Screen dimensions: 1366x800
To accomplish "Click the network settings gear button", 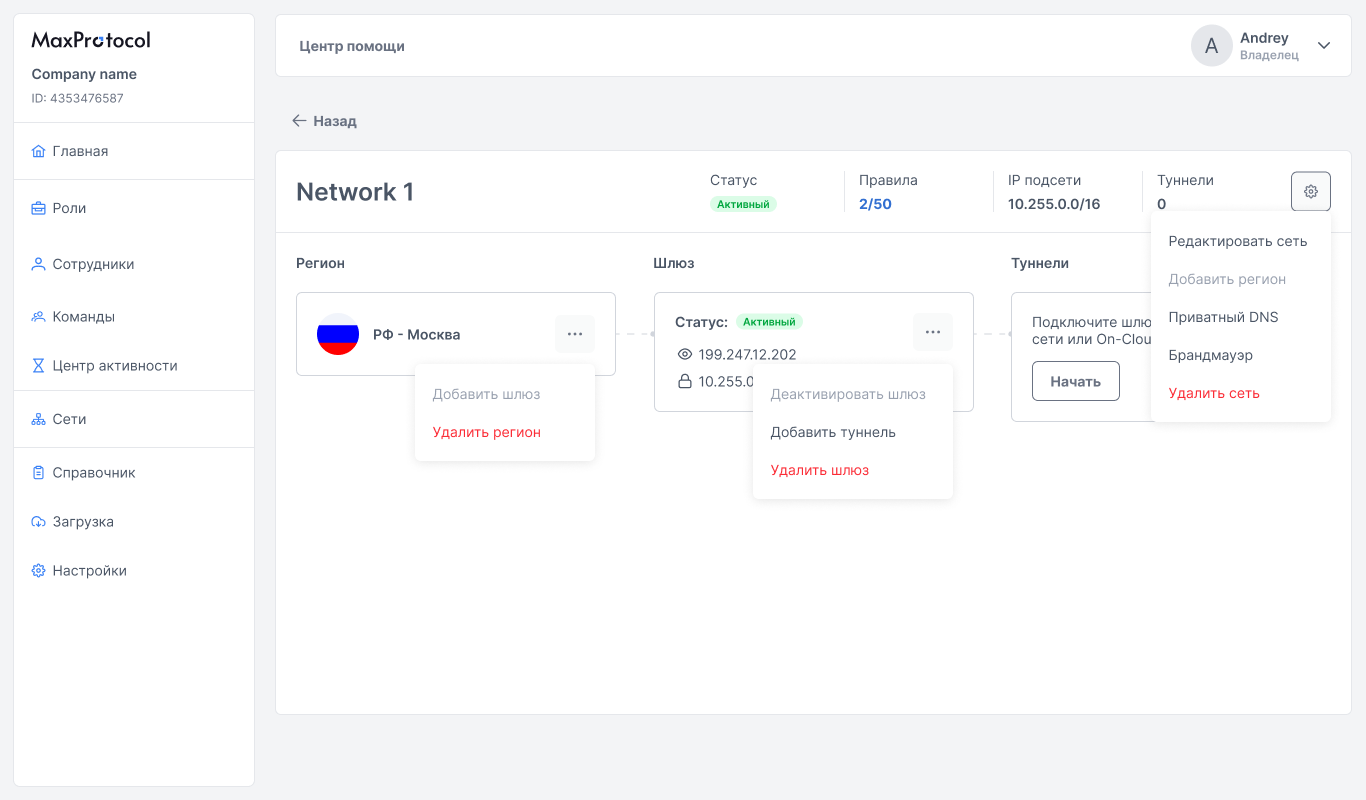I will point(1311,191).
